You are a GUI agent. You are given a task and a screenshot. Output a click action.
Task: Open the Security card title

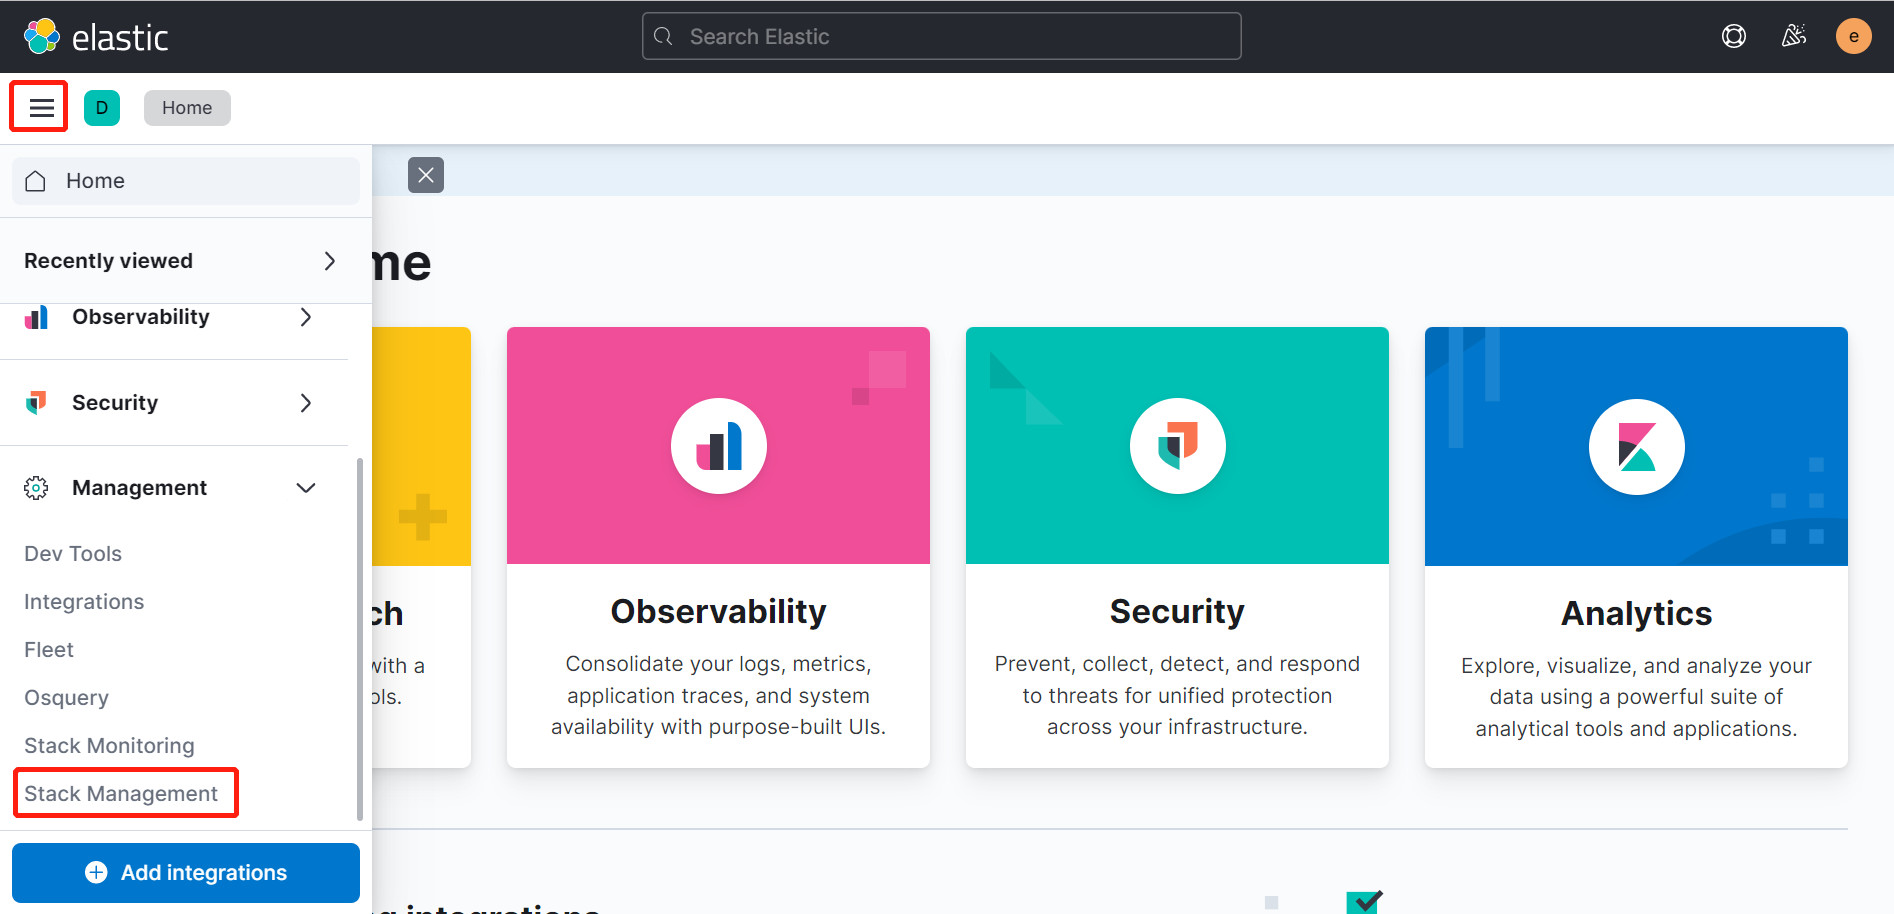point(1177,611)
